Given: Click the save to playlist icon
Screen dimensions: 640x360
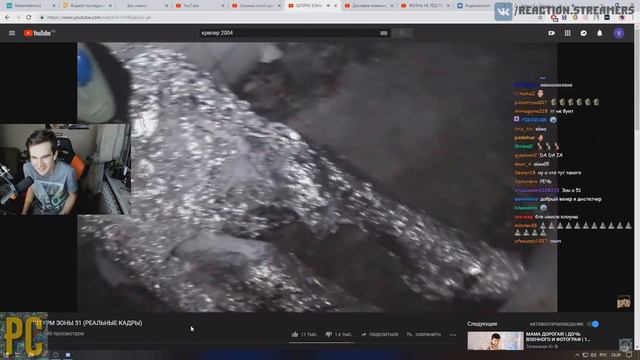Looking at the screenshot, I should point(409,334).
